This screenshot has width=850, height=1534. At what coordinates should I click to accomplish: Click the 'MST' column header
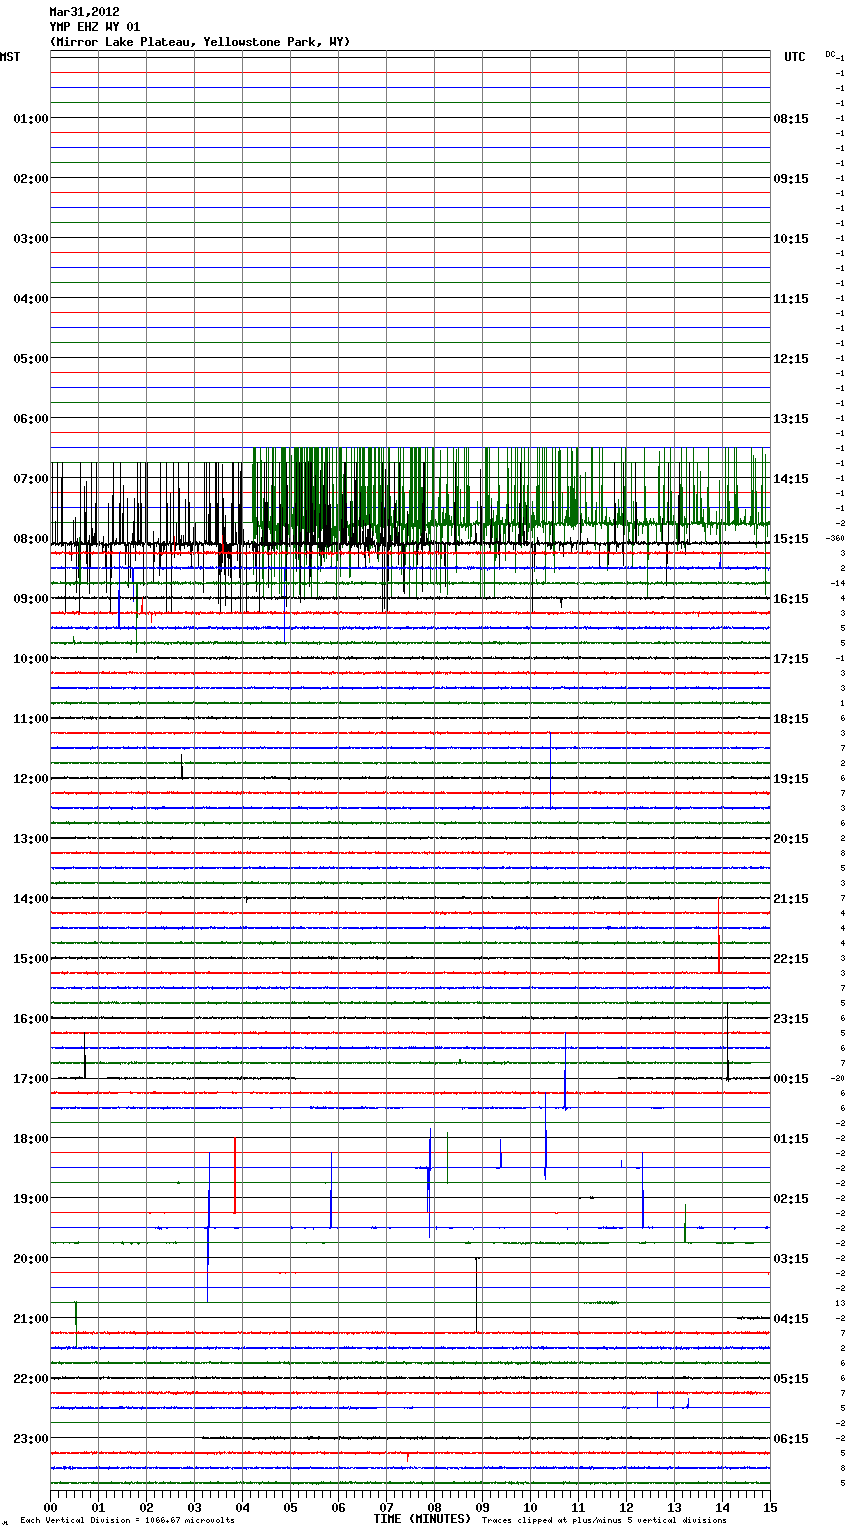point(10,57)
